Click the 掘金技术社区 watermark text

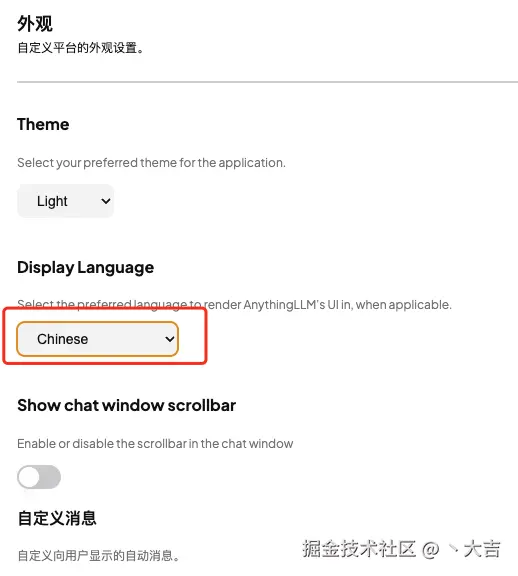tap(359, 549)
